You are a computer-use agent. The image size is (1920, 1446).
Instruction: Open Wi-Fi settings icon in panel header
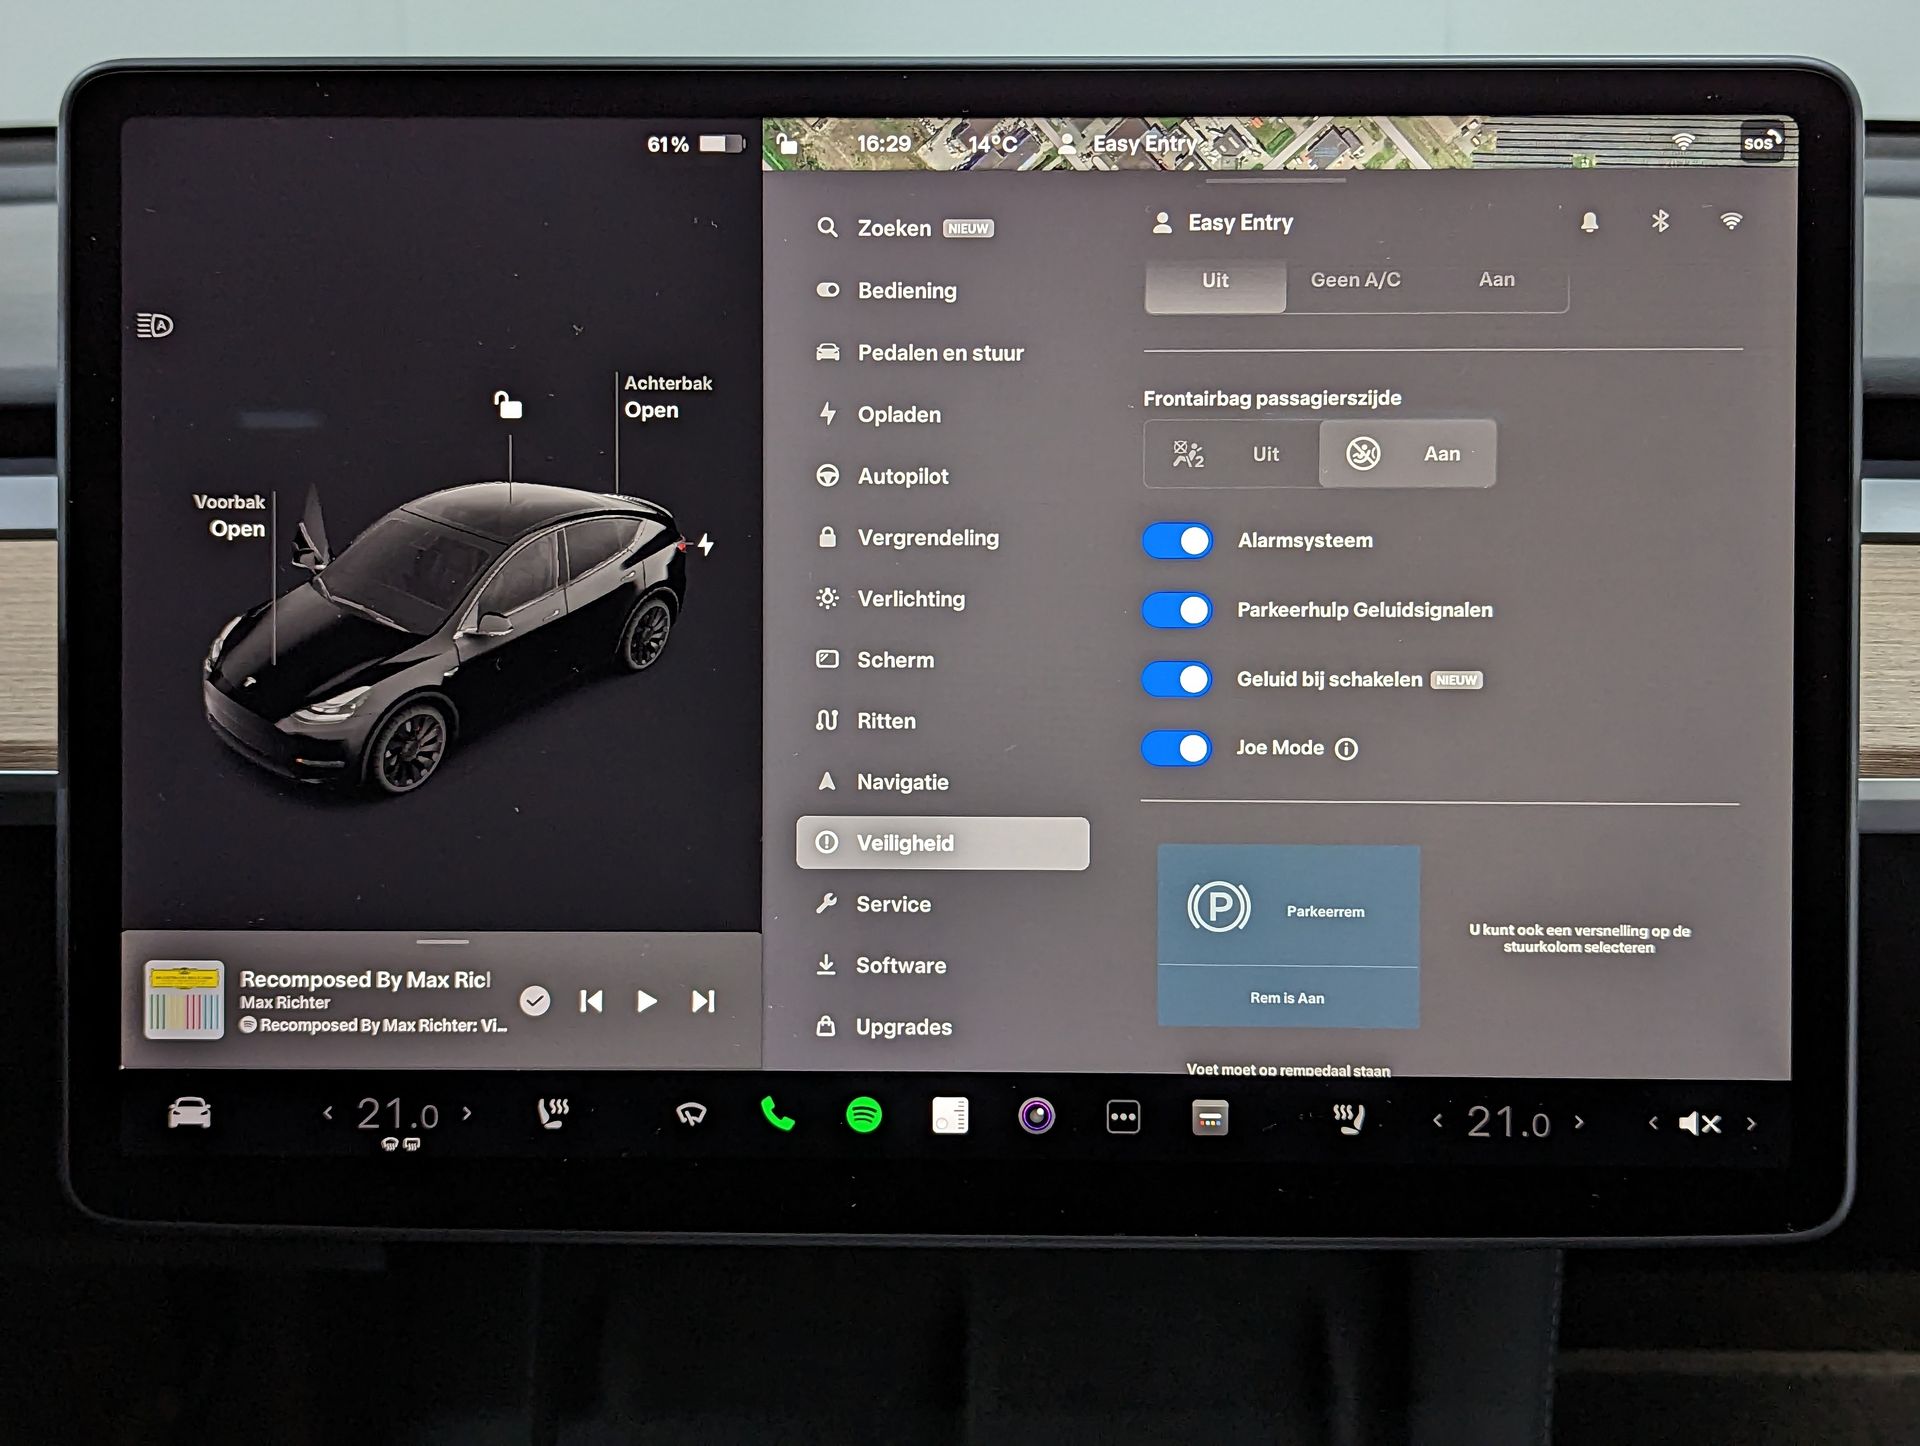click(1731, 221)
